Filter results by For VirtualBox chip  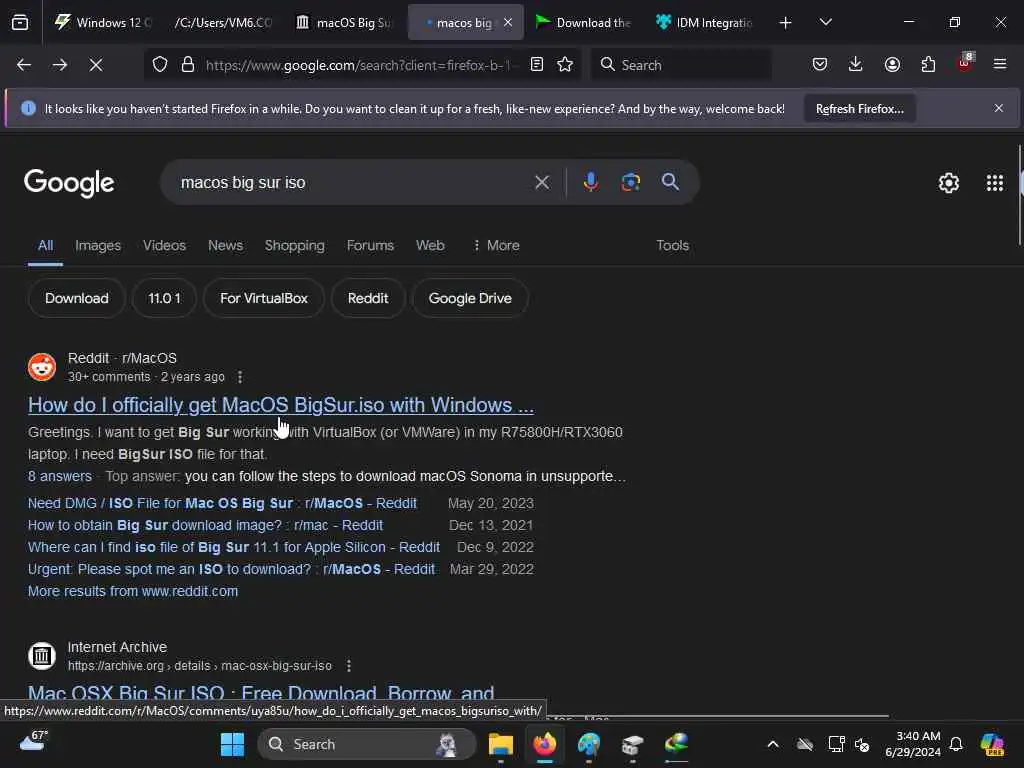pyautogui.click(x=264, y=298)
